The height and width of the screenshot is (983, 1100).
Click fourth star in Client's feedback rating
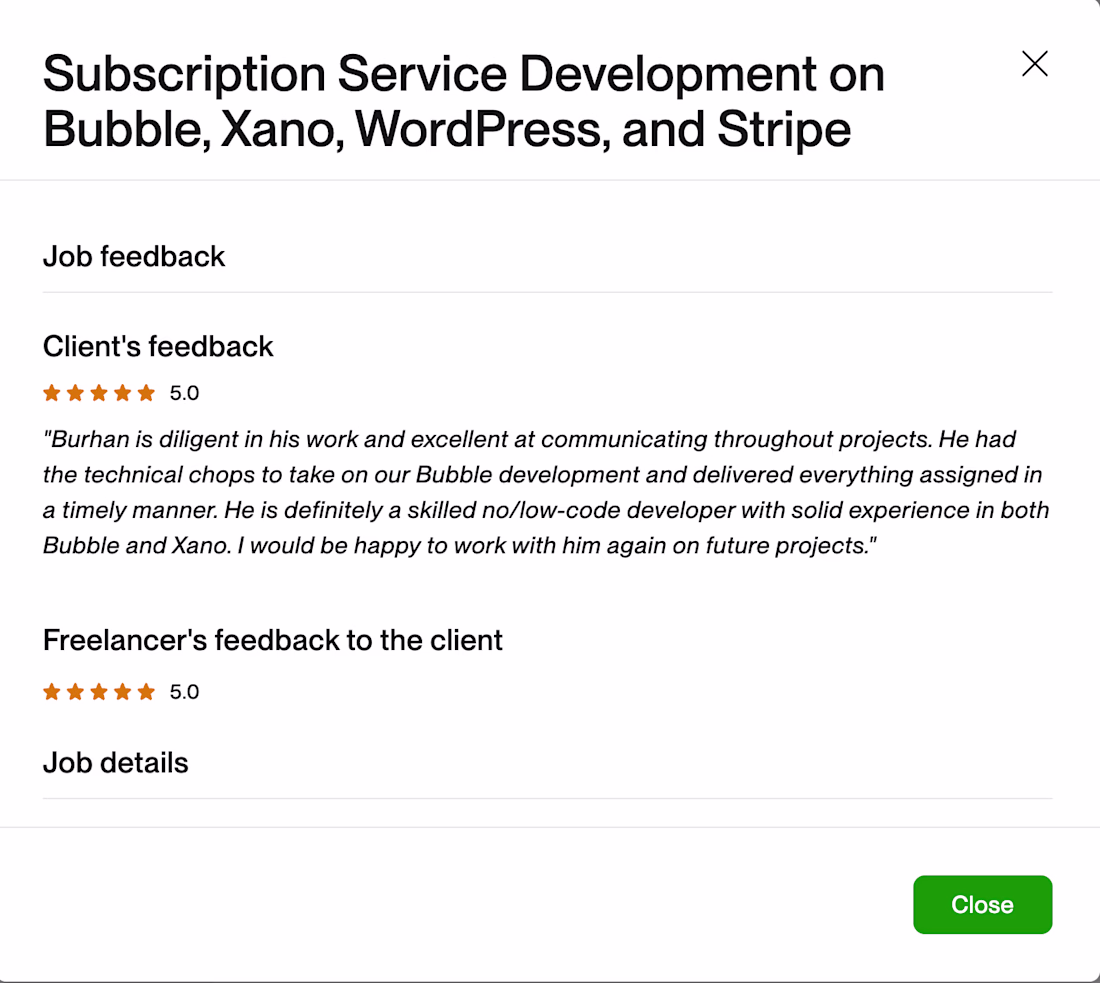pos(122,393)
